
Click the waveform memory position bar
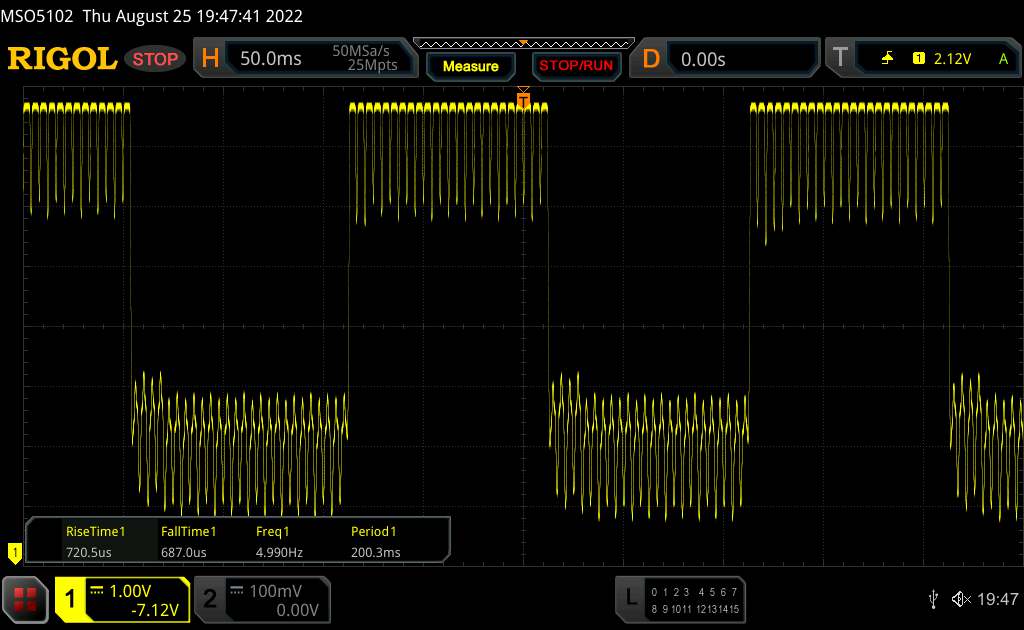(523, 43)
